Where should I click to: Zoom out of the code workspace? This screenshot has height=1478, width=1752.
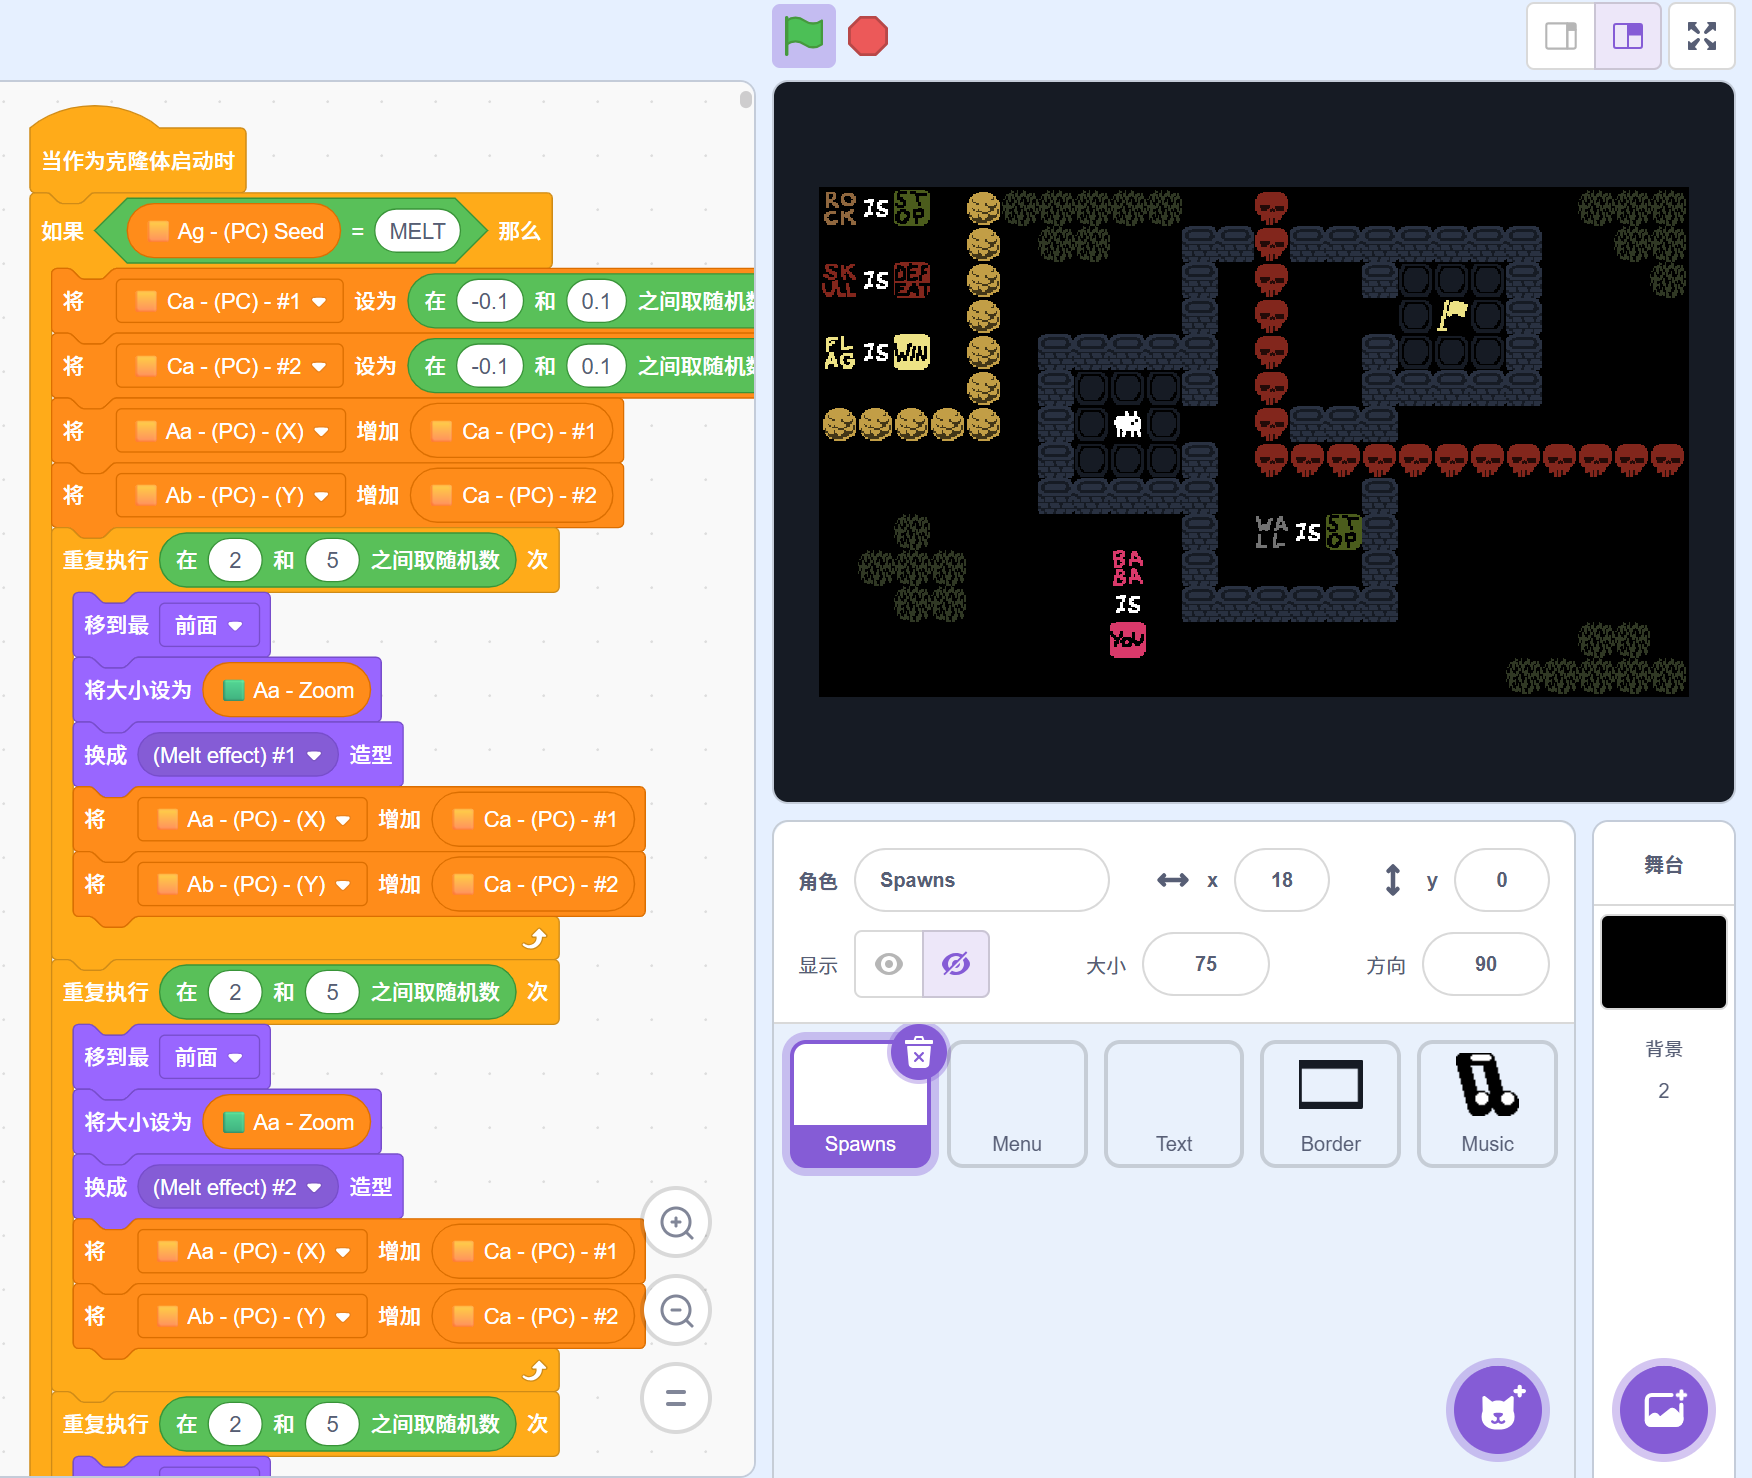677,1310
